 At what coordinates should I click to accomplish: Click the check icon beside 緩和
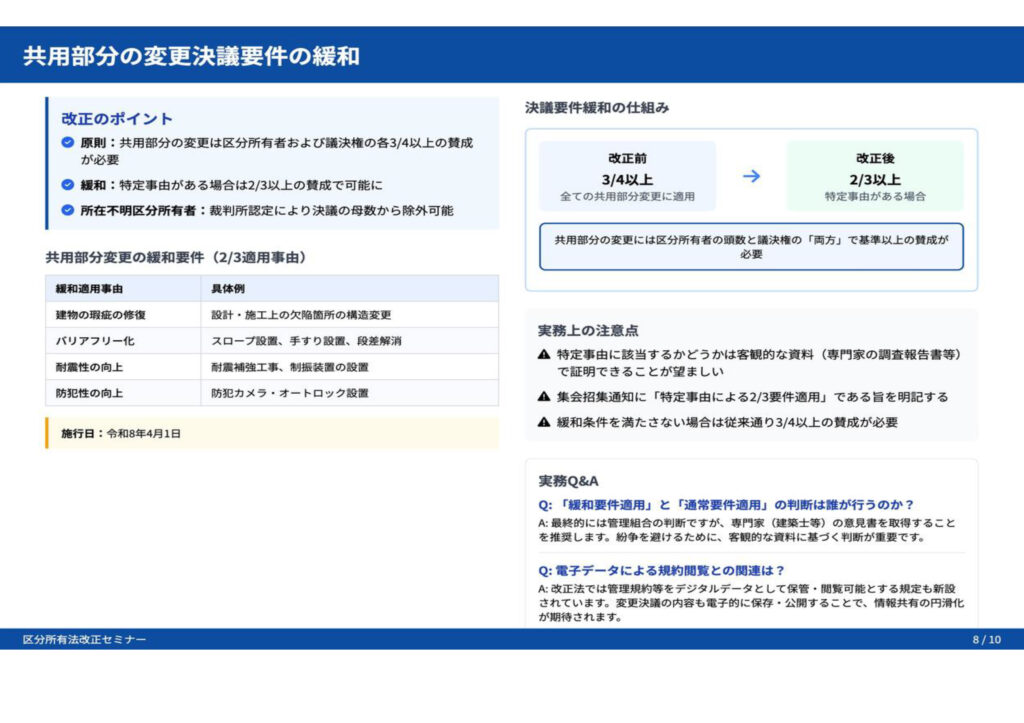click(68, 185)
